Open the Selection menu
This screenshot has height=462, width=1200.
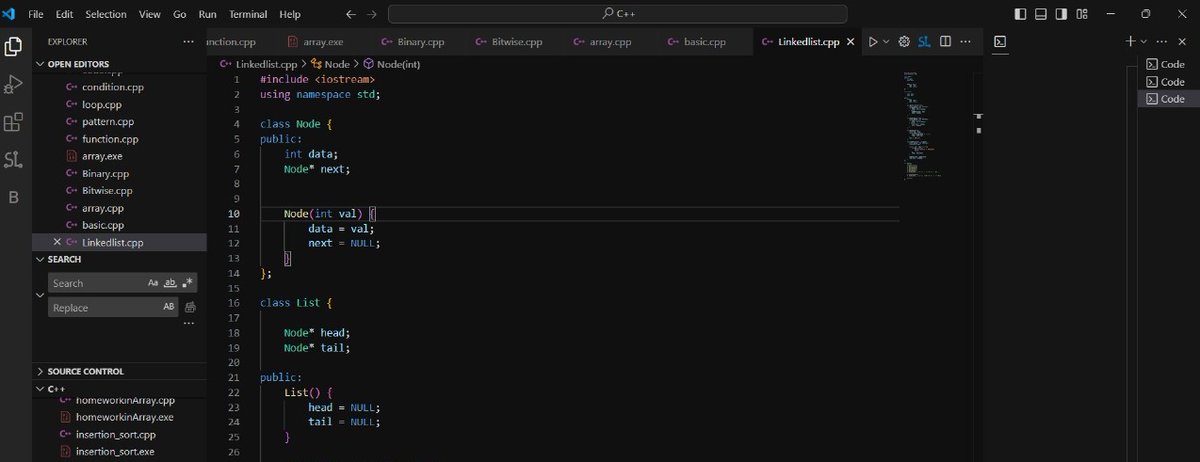click(x=106, y=15)
